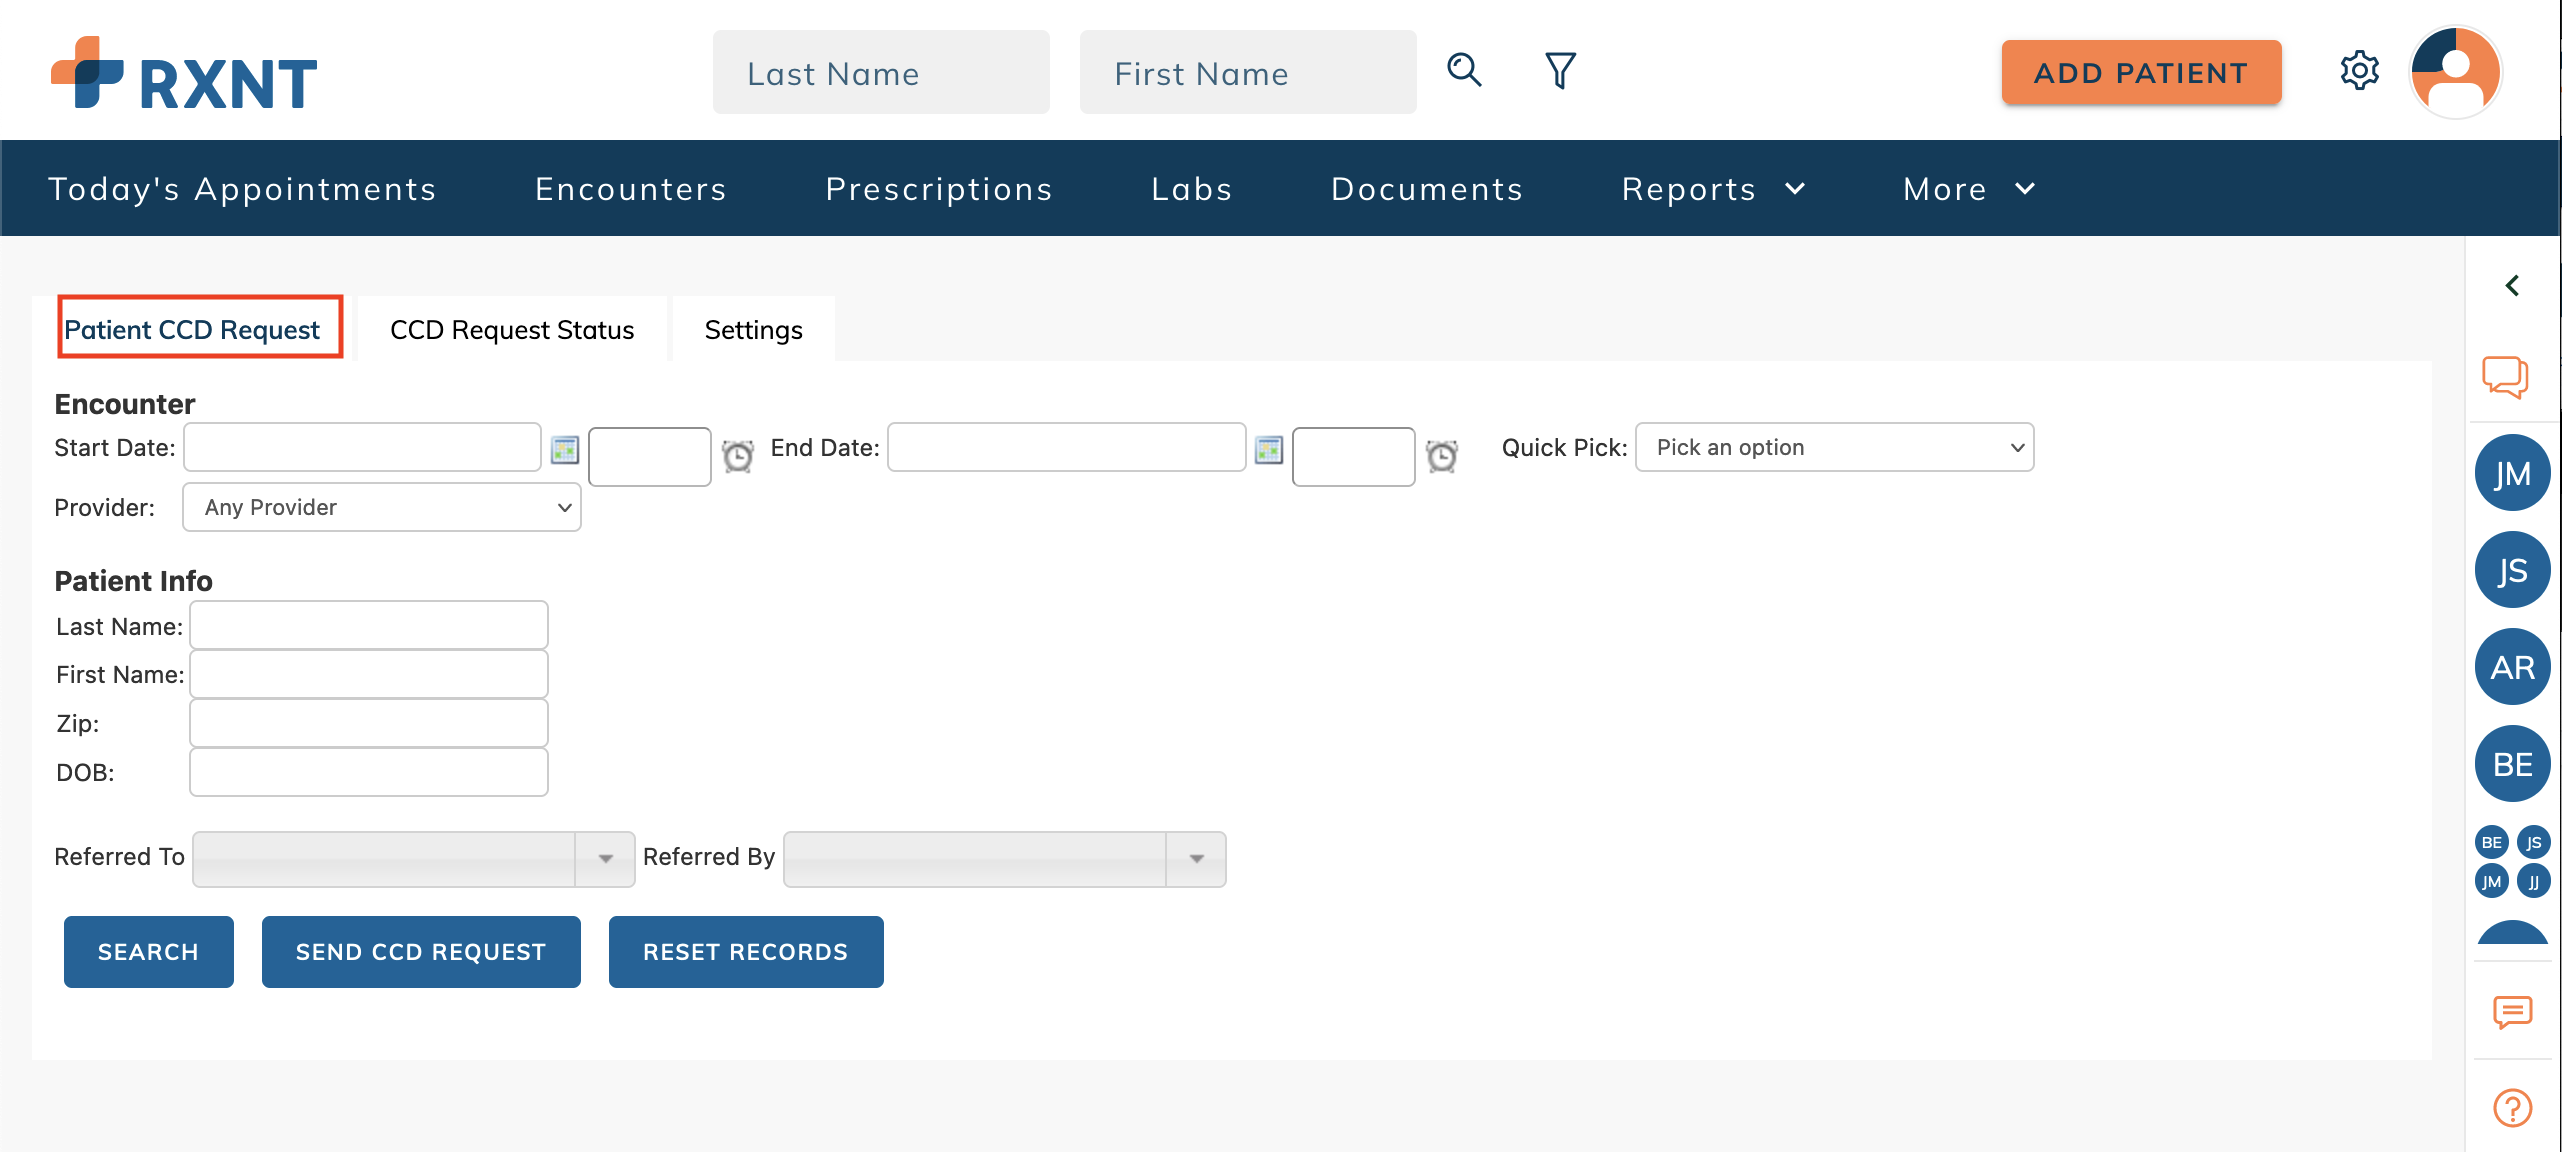Go to Documents

1427,189
